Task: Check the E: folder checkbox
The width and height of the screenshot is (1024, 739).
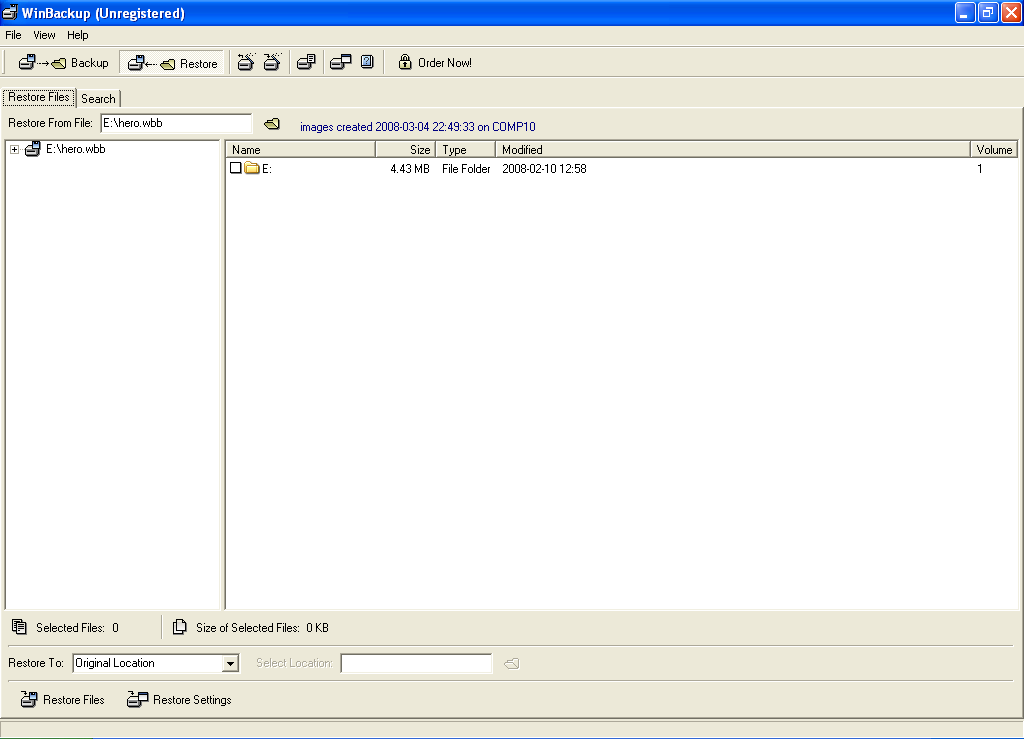Action: [236, 168]
